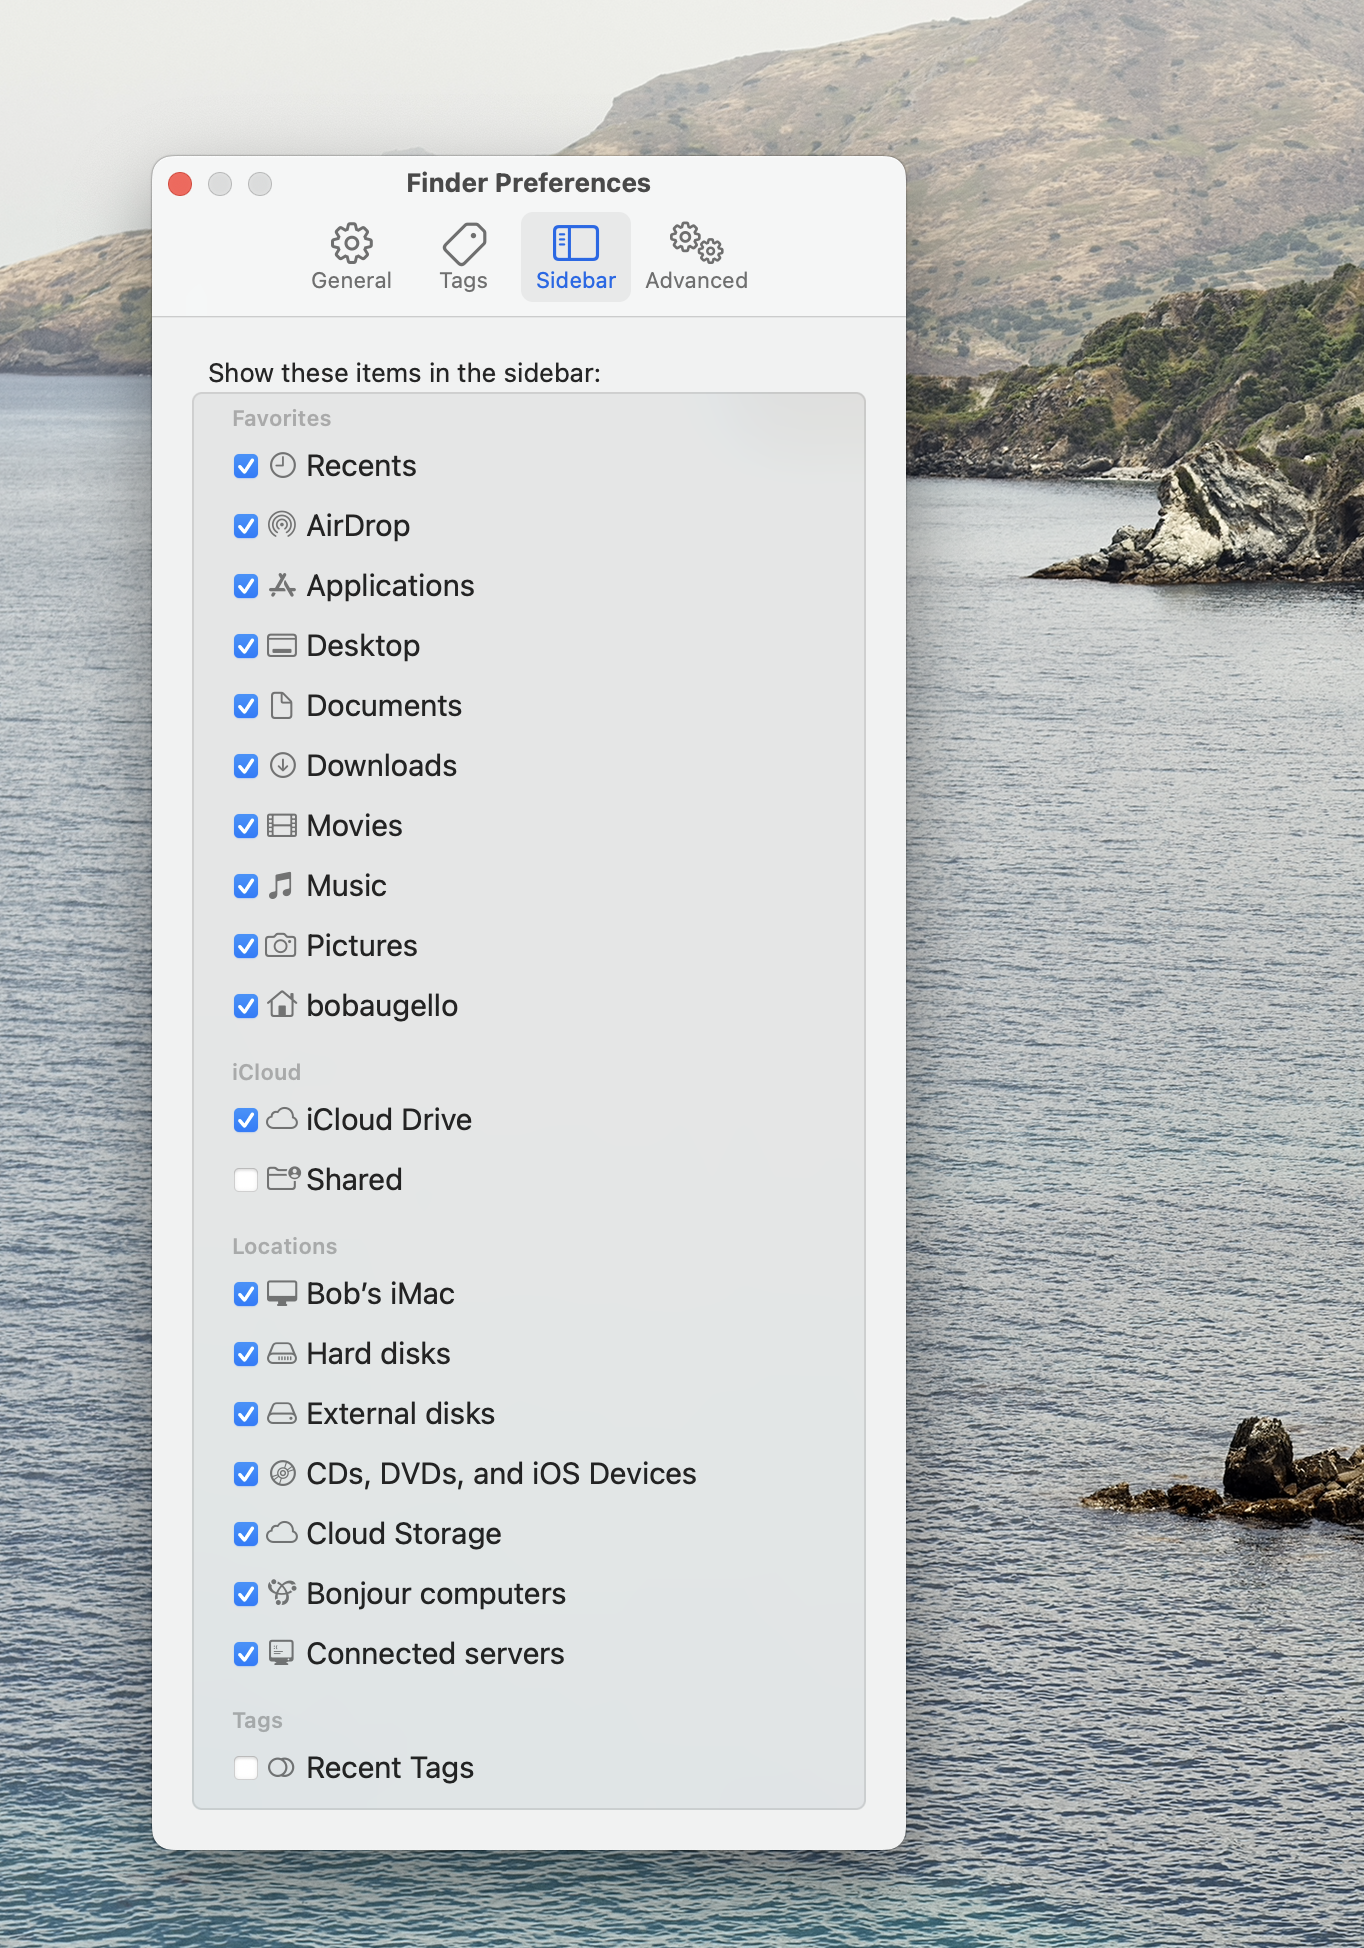
Task: Click the iCloud Drive cloud icon
Action: tap(283, 1119)
